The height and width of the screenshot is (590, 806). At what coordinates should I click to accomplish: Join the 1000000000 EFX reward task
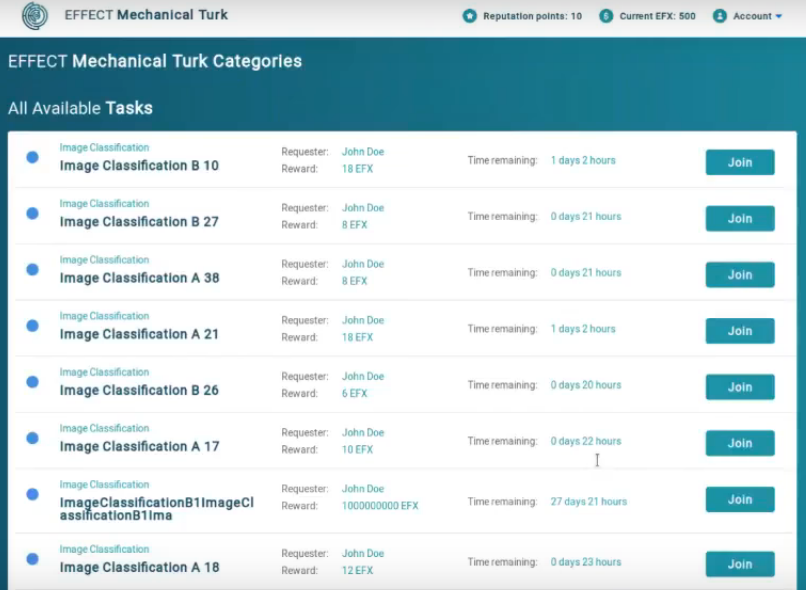click(740, 500)
